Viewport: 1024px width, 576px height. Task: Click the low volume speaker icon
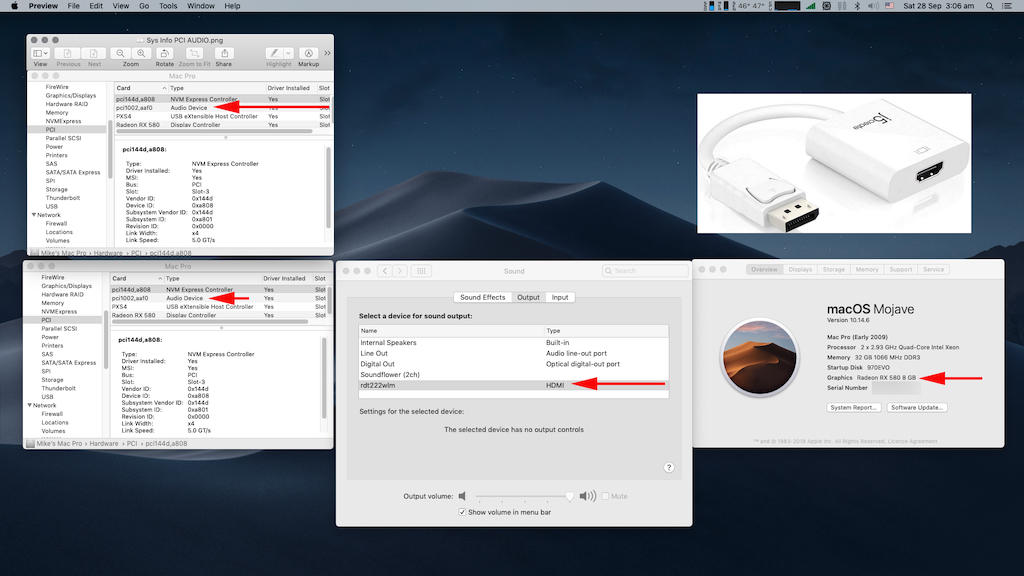pyautogui.click(x=462, y=496)
